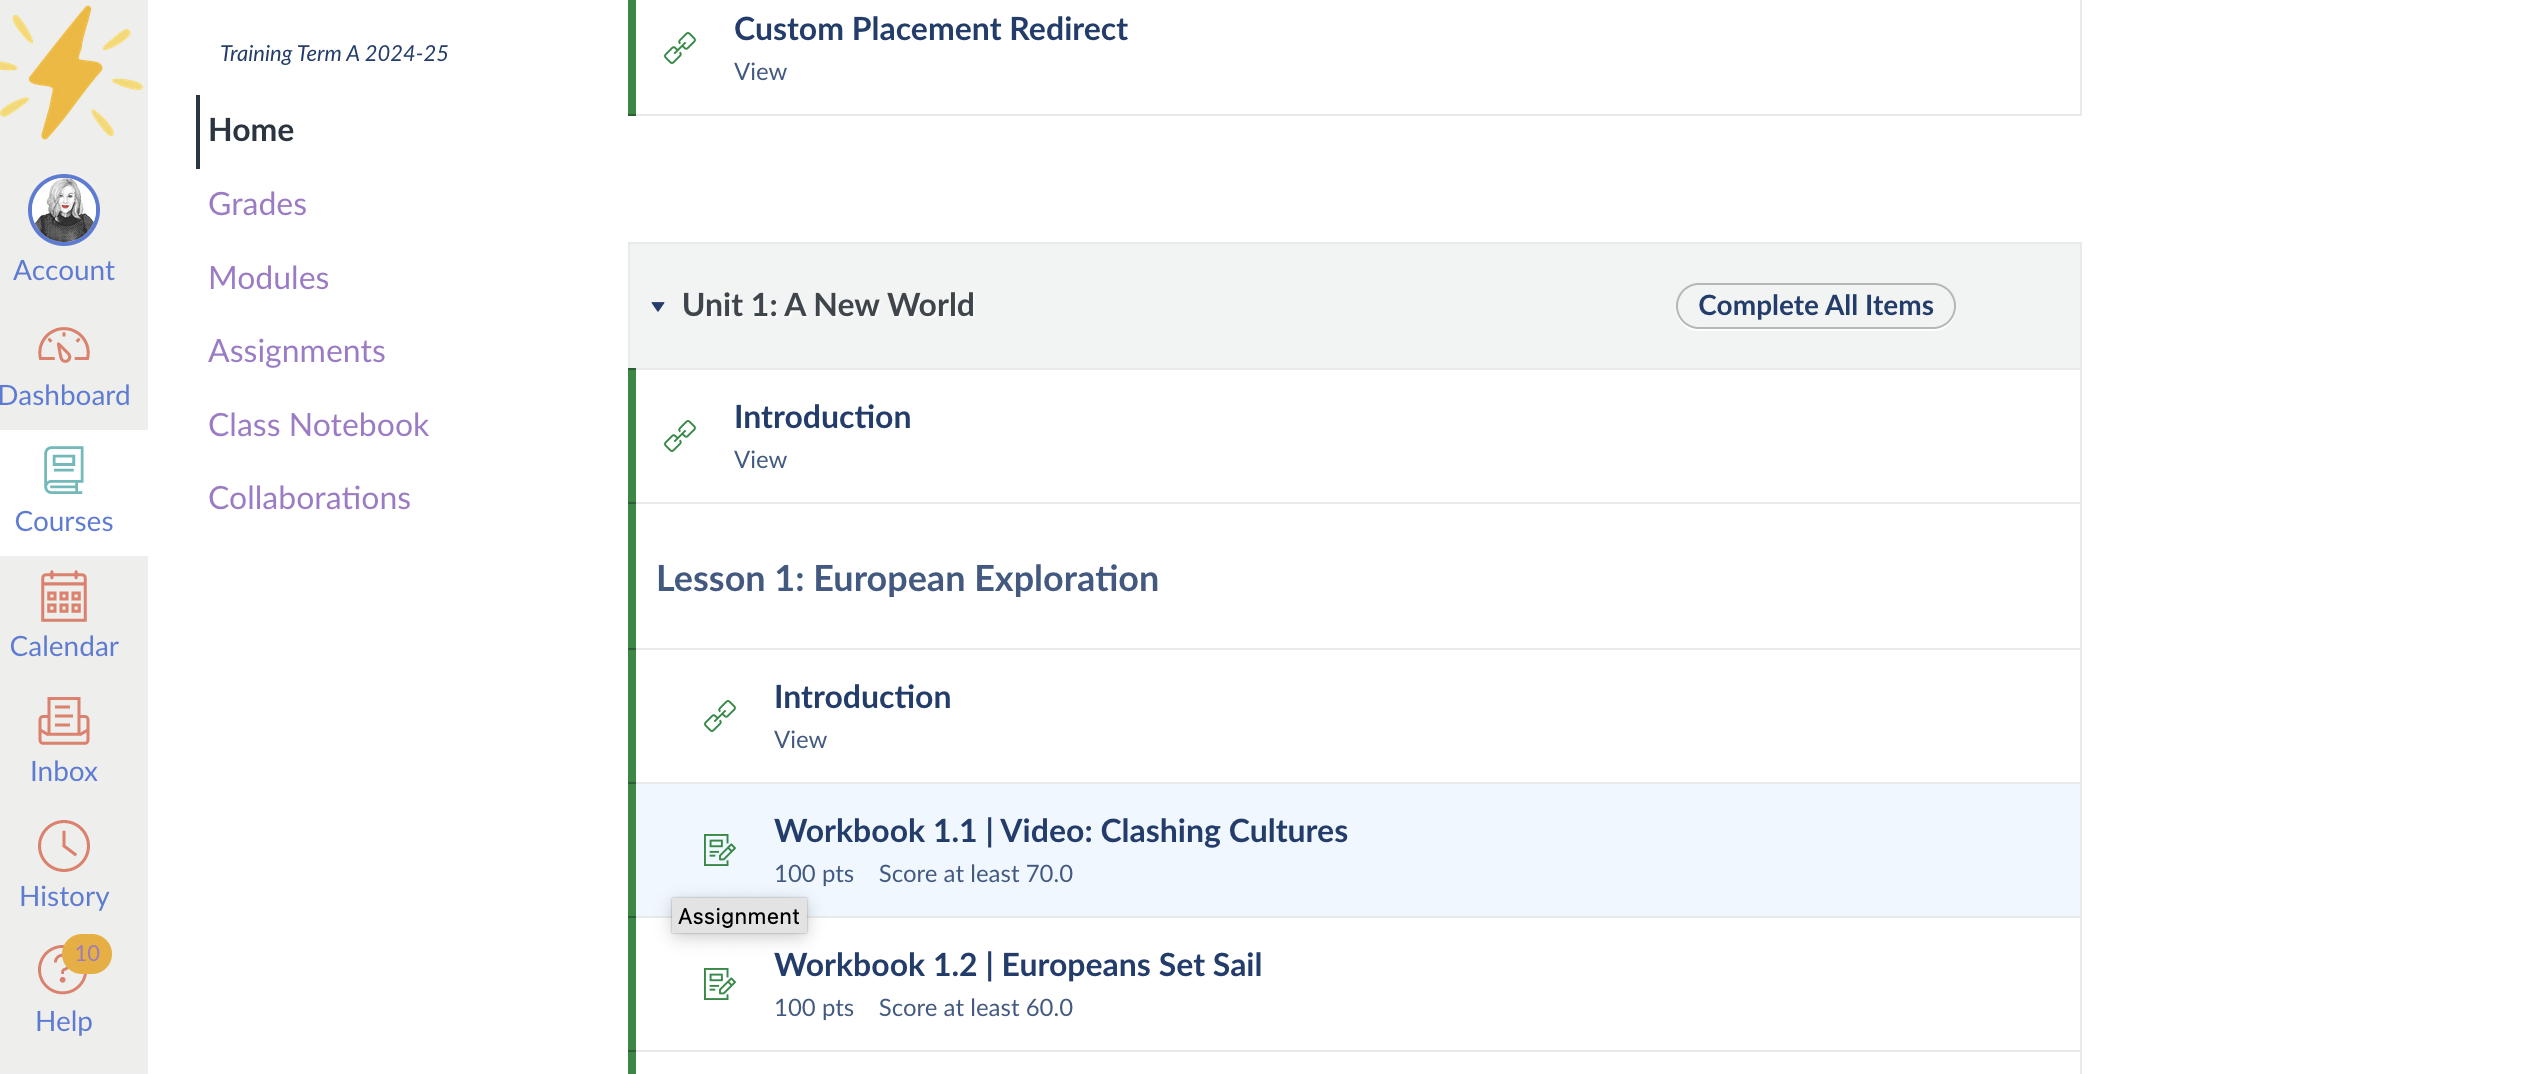Open Workbook 1.2 Europeans Set Sail link
Viewport: 2530px width, 1074px height.
[1017, 965]
